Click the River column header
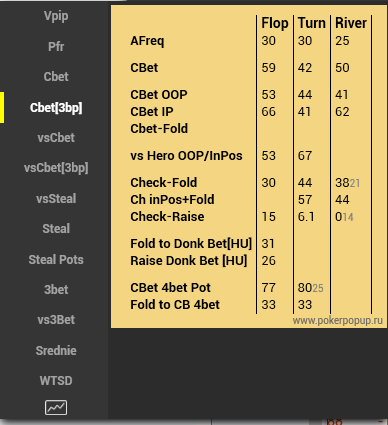The height and width of the screenshot is (425, 388). click(351, 23)
